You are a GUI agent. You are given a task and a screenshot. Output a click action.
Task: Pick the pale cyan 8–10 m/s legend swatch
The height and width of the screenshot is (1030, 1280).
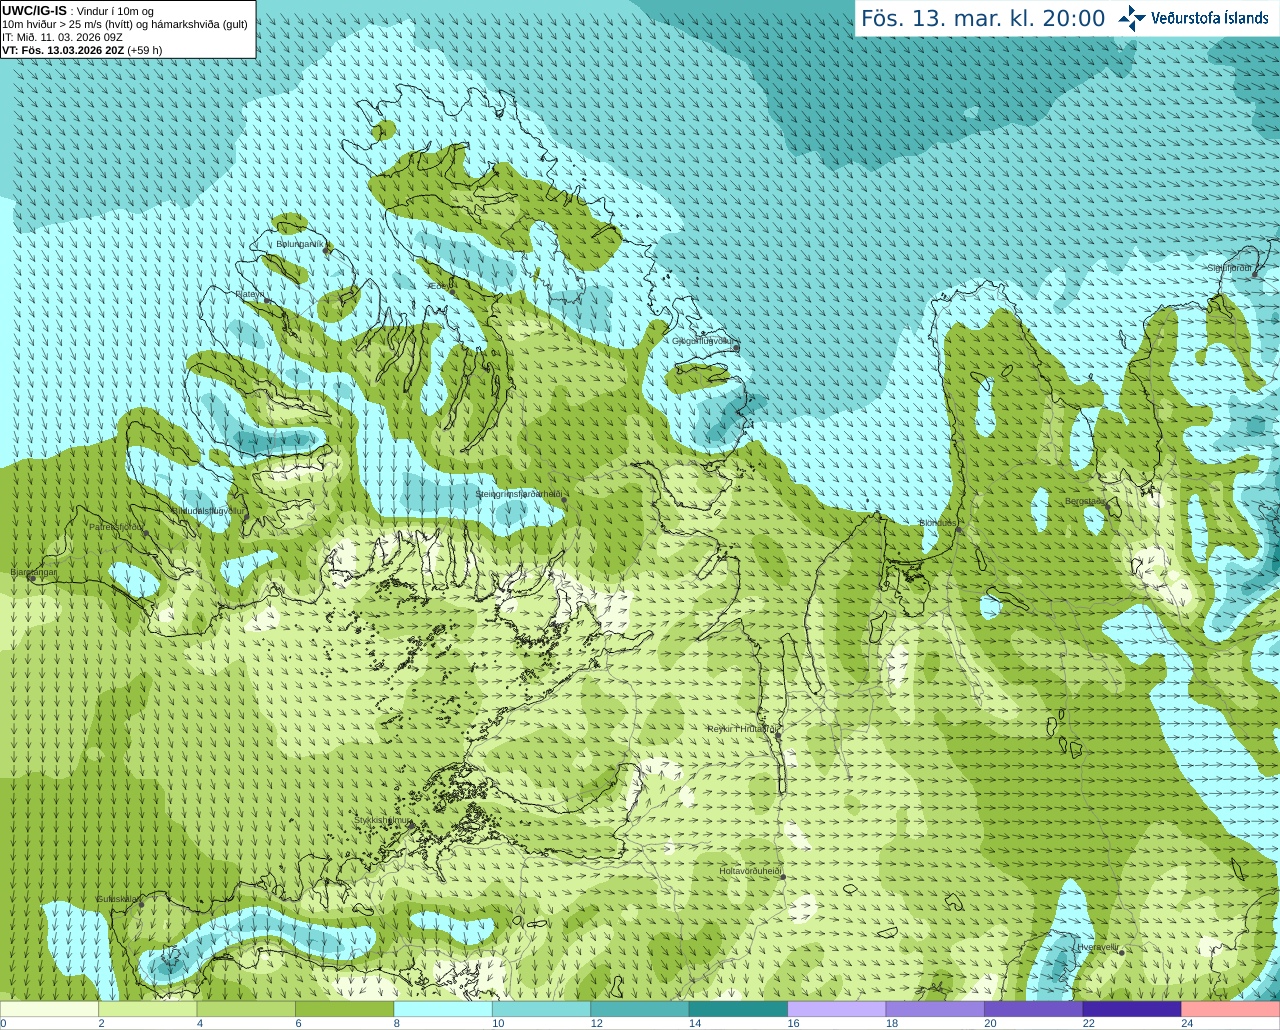point(443,1009)
